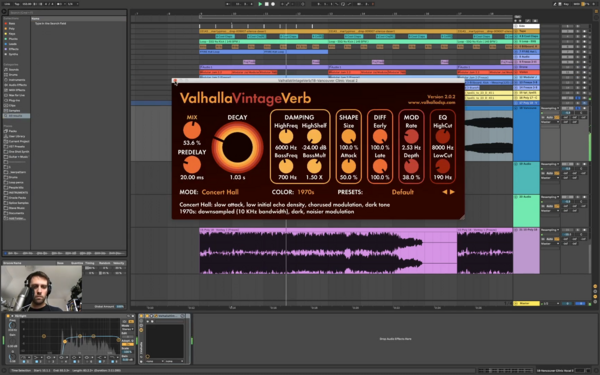Open the 1970s color selector
This screenshot has width=600, height=375.
[305, 192]
